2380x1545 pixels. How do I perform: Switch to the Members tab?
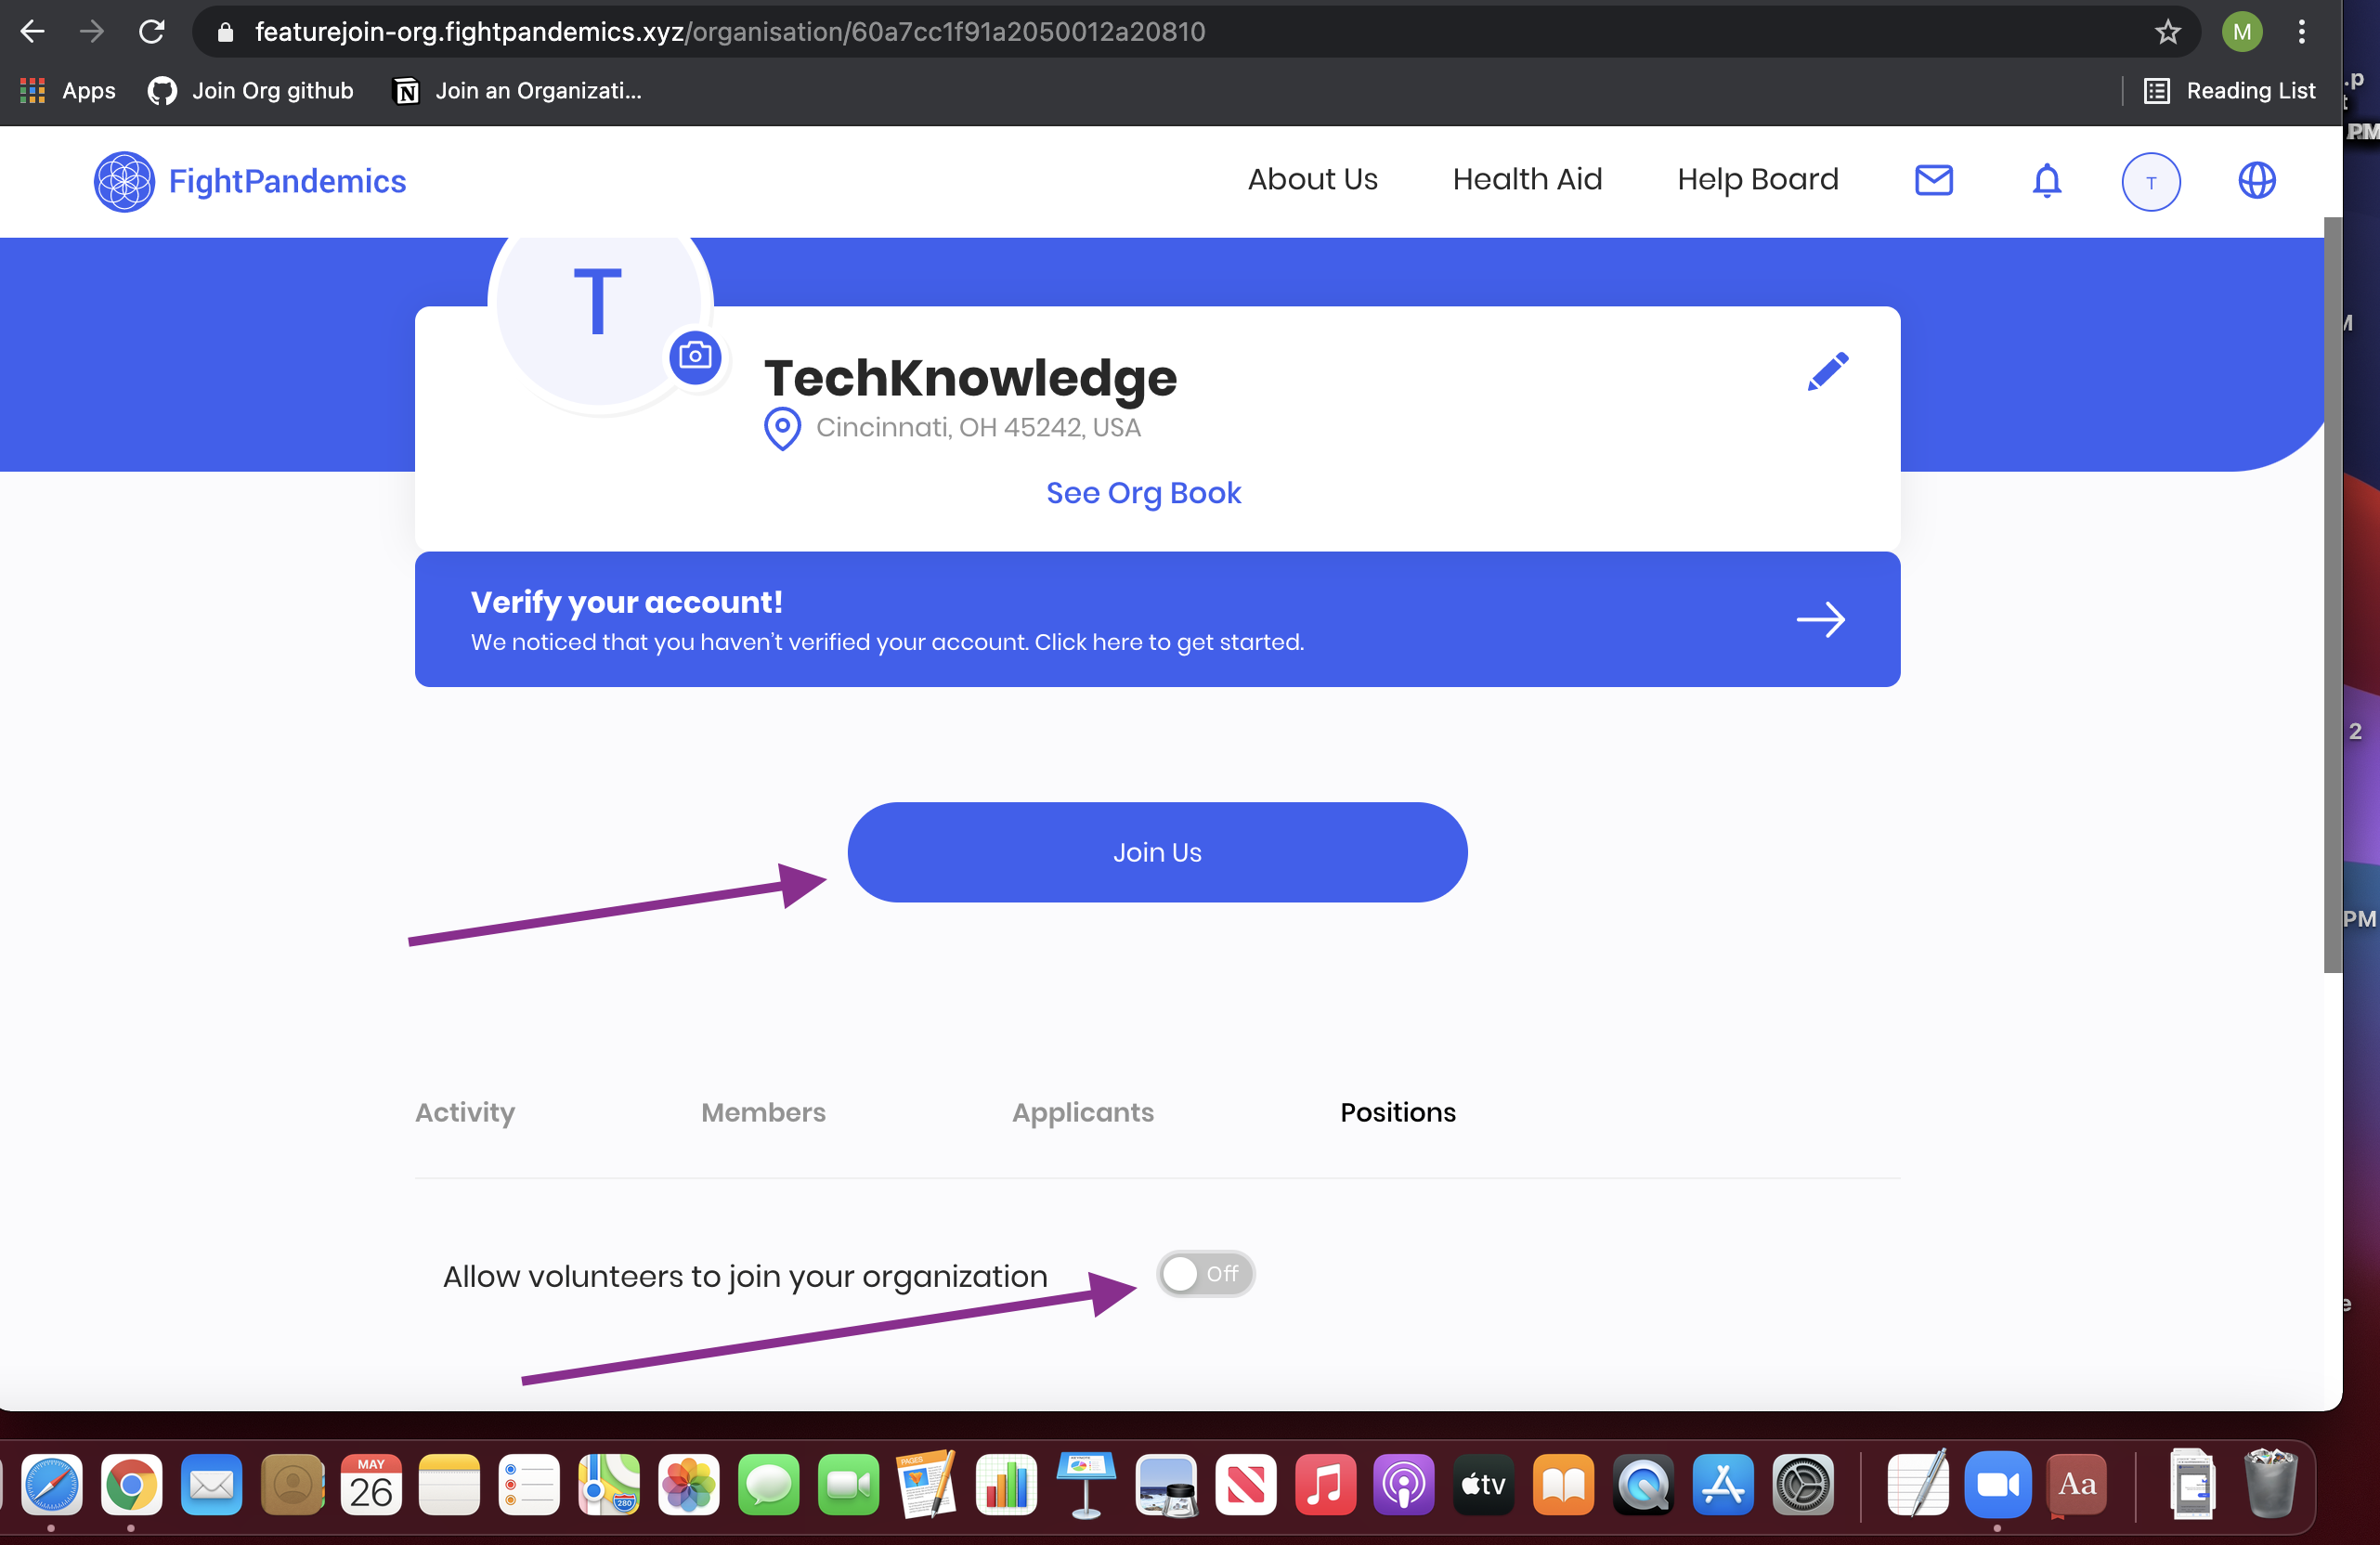tap(763, 1112)
